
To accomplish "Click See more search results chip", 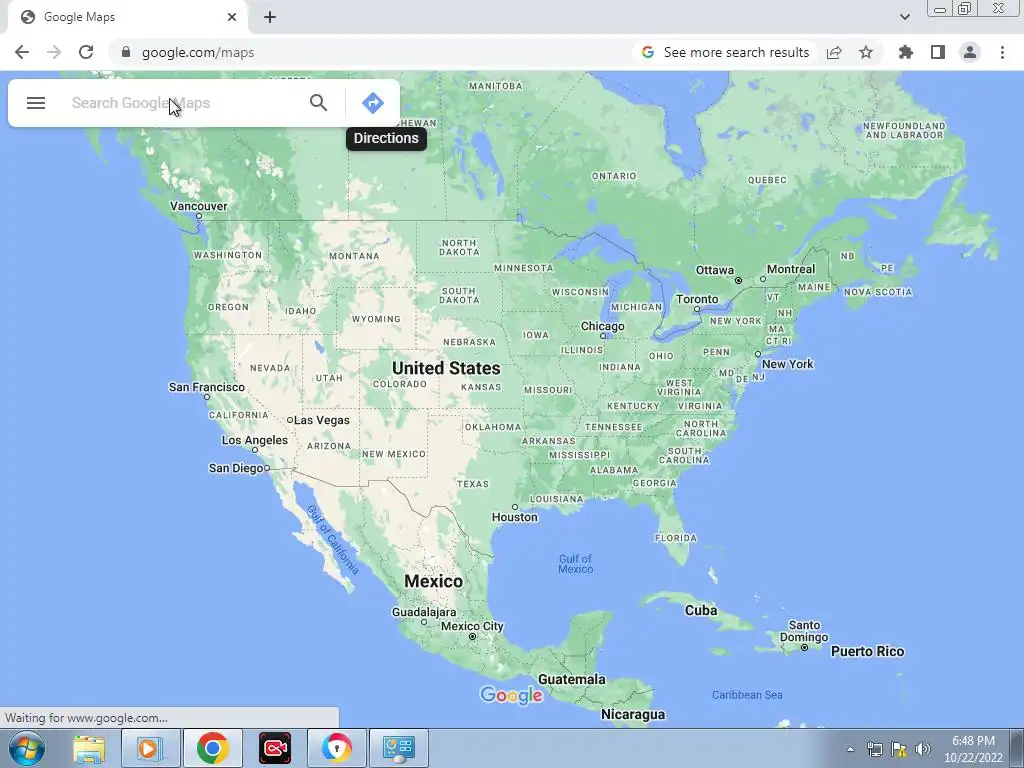I will [726, 52].
